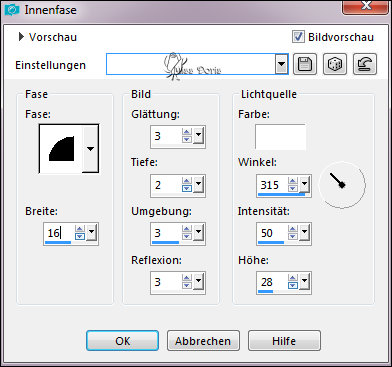Click the OK button
The height and width of the screenshot is (367, 392).
[122, 341]
